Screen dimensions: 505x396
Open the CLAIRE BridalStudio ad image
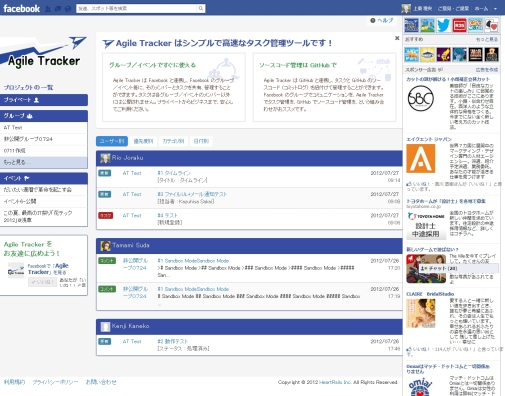pyautogui.click(x=421, y=313)
